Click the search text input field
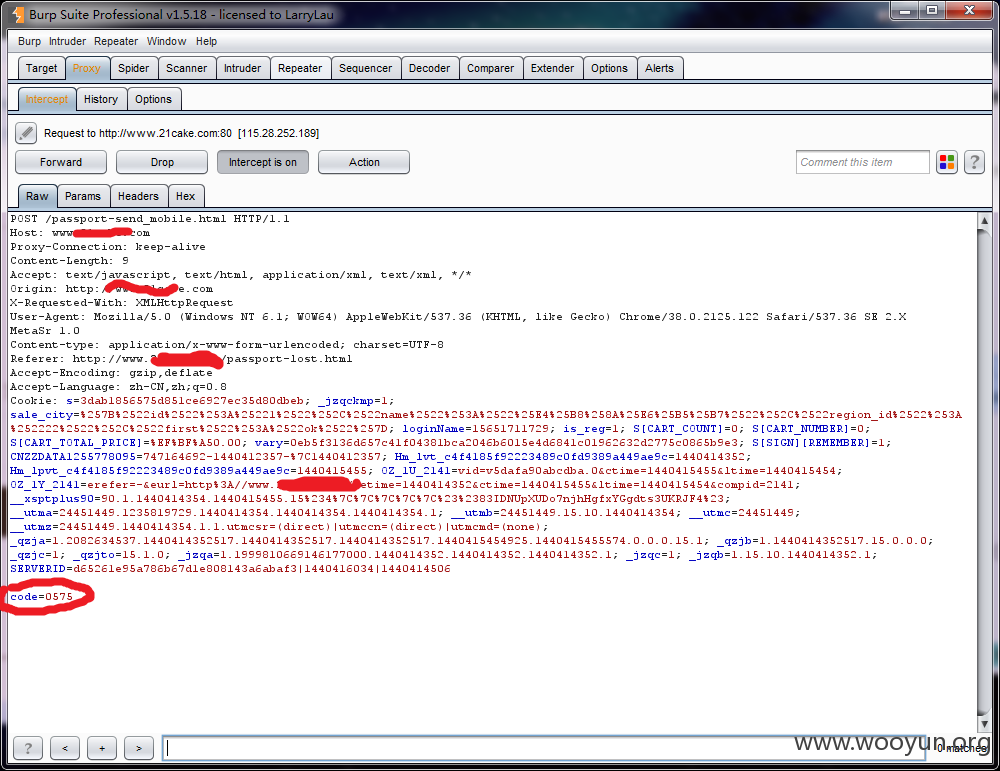This screenshot has width=1000, height=771. click(543, 748)
